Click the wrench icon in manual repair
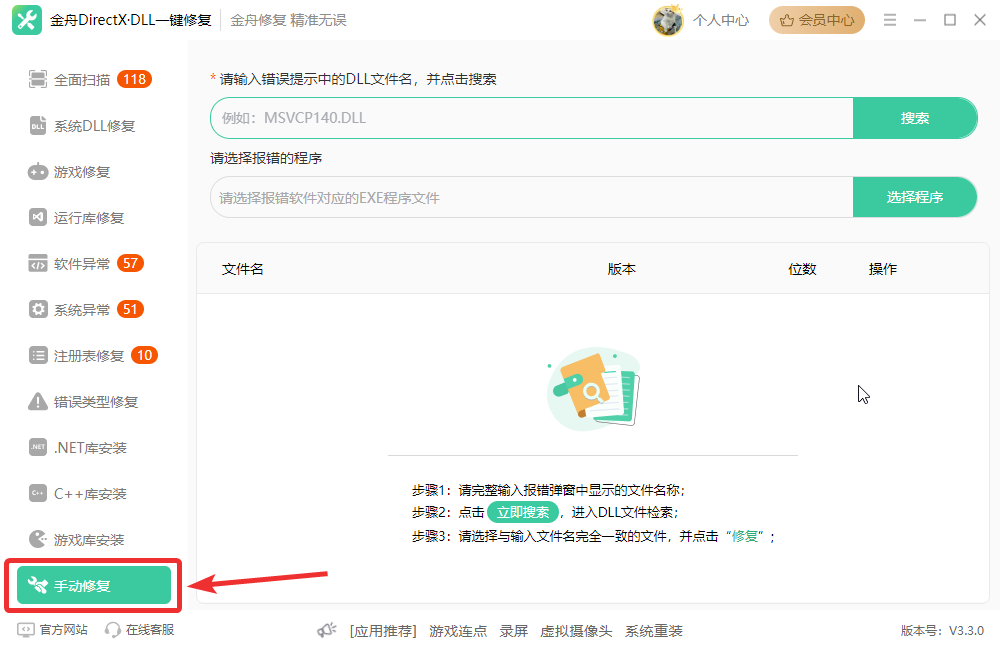The height and width of the screenshot is (650, 1000). pyautogui.click(x=38, y=585)
